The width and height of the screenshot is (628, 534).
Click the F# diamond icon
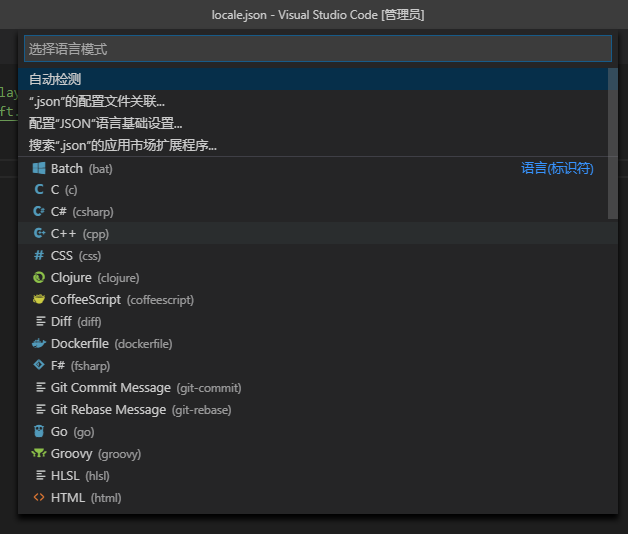click(x=39, y=365)
